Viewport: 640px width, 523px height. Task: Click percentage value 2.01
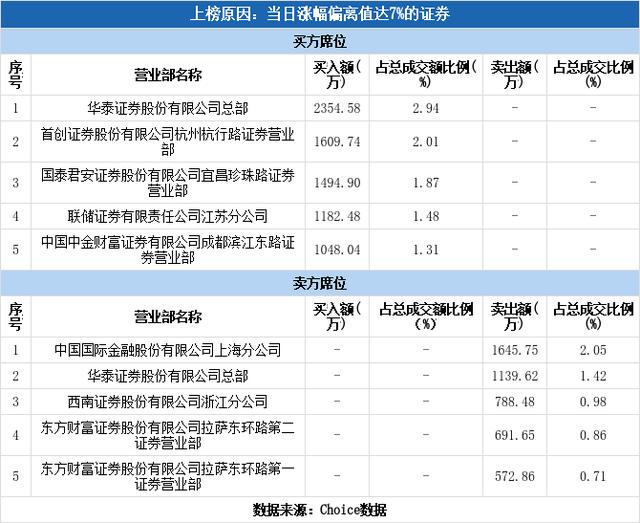pyautogui.click(x=426, y=142)
